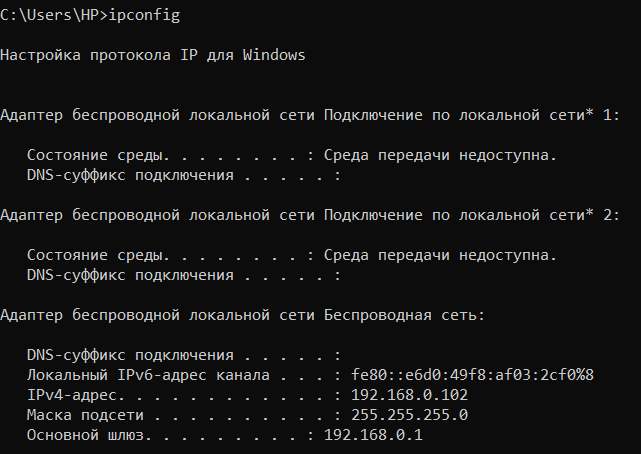The width and height of the screenshot is (641, 454).
Task: Click the first 'Состояние среды' label
Action: [x=94, y=155]
